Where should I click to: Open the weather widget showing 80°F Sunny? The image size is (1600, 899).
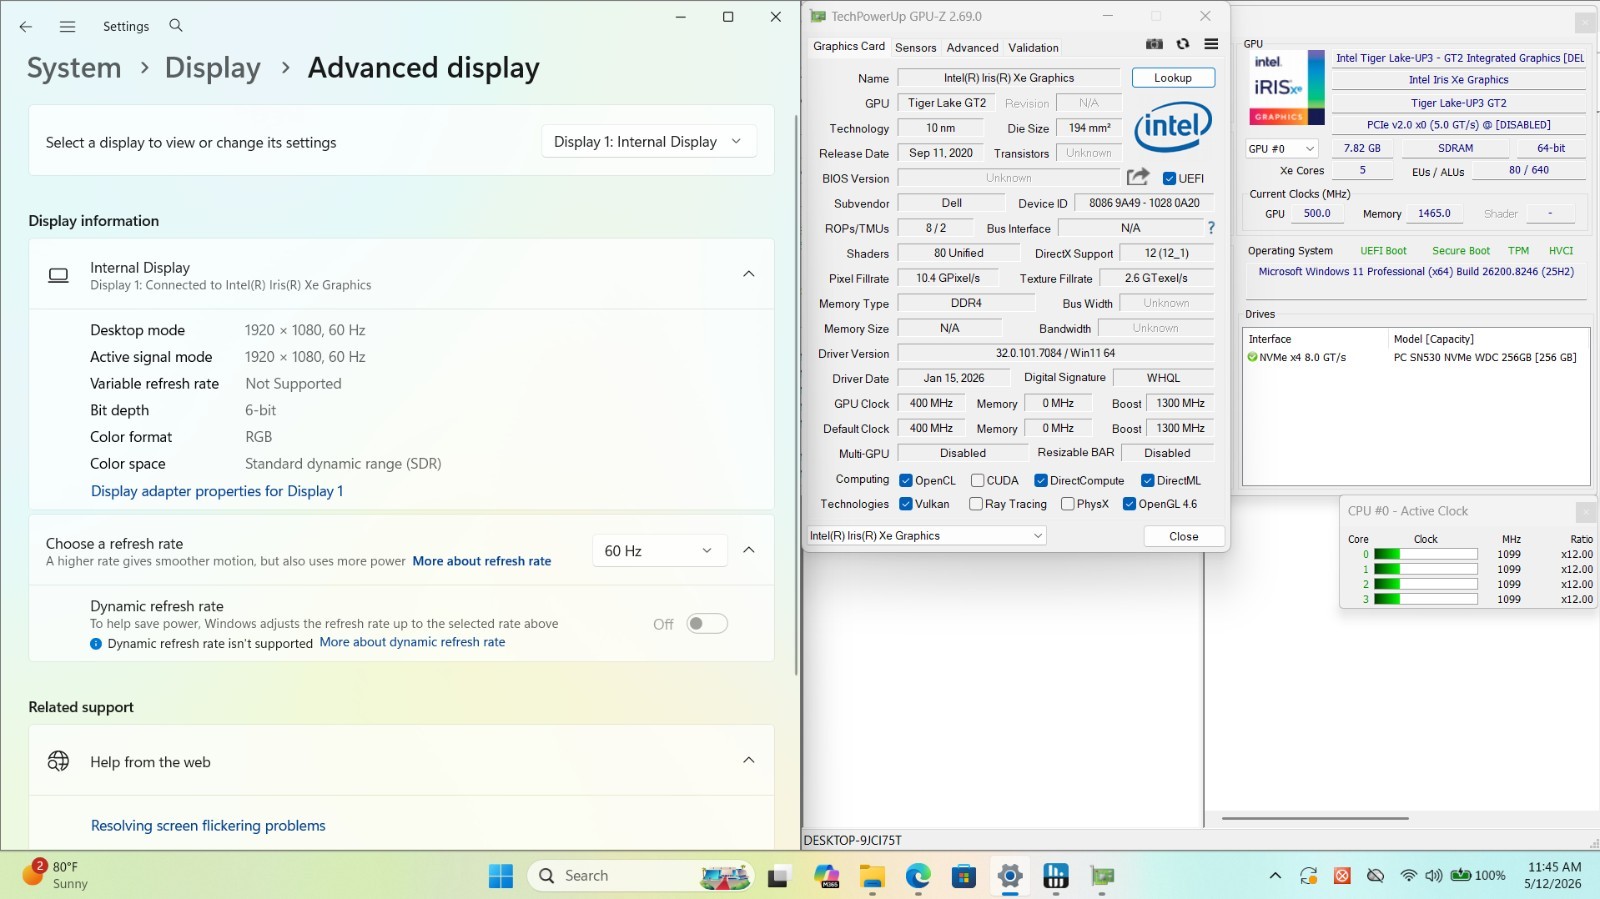coord(56,875)
